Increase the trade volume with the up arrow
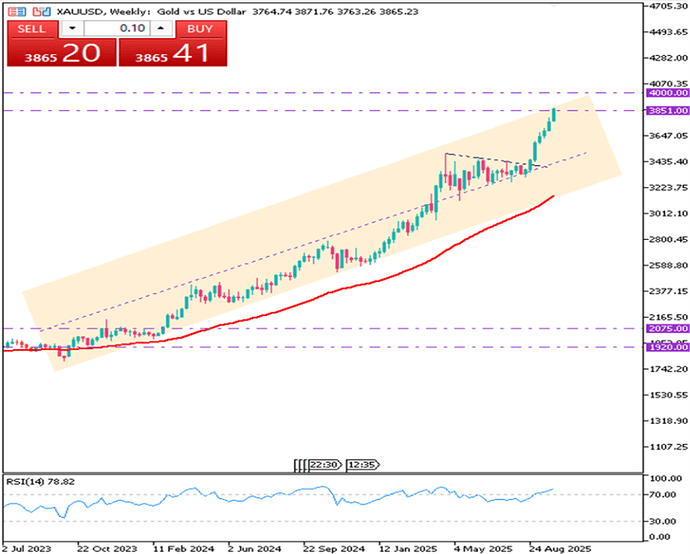Image resolution: width=690 pixels, height=554 pixels. point(162,29)
